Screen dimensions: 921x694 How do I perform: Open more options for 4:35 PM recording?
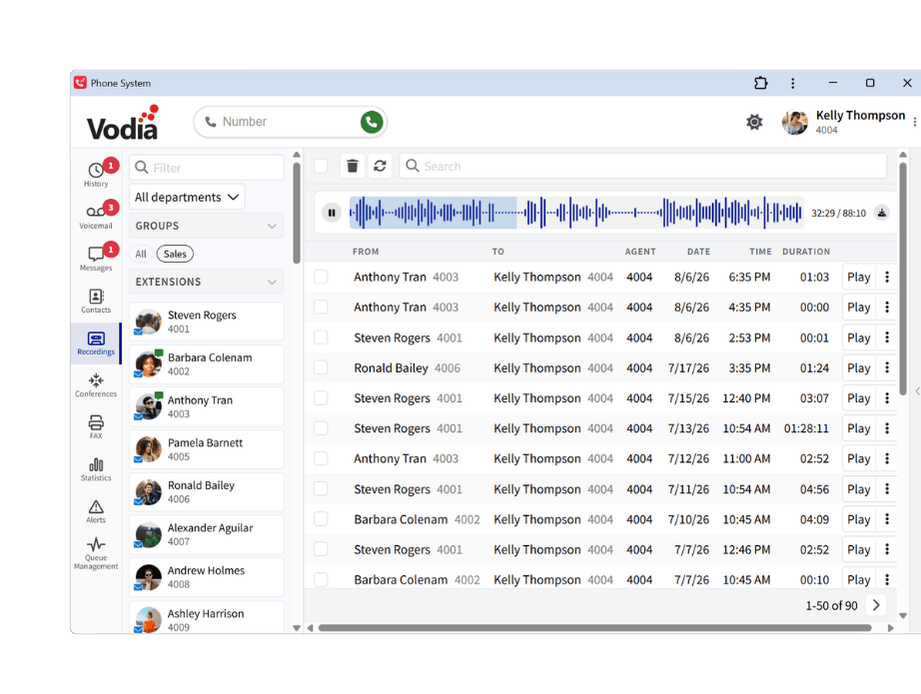[887, 307]
